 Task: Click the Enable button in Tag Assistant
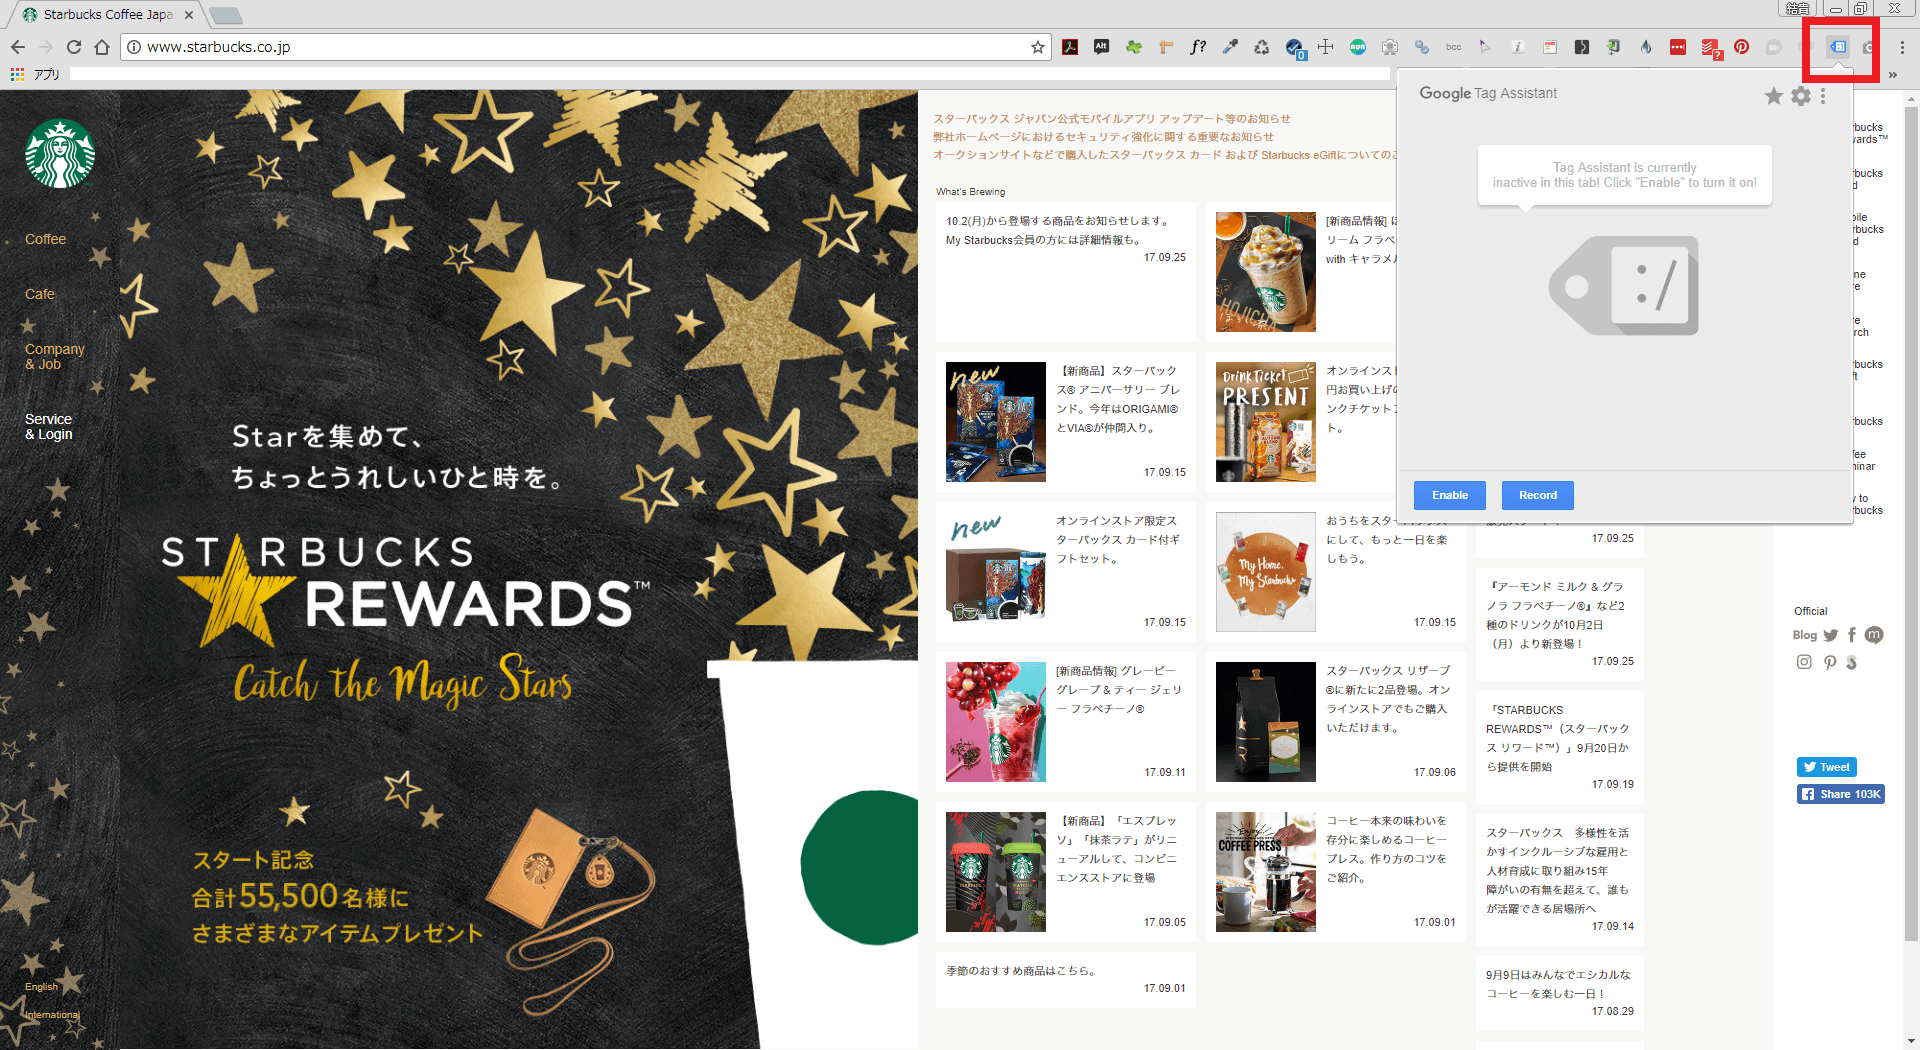[x=1450, y=495]
